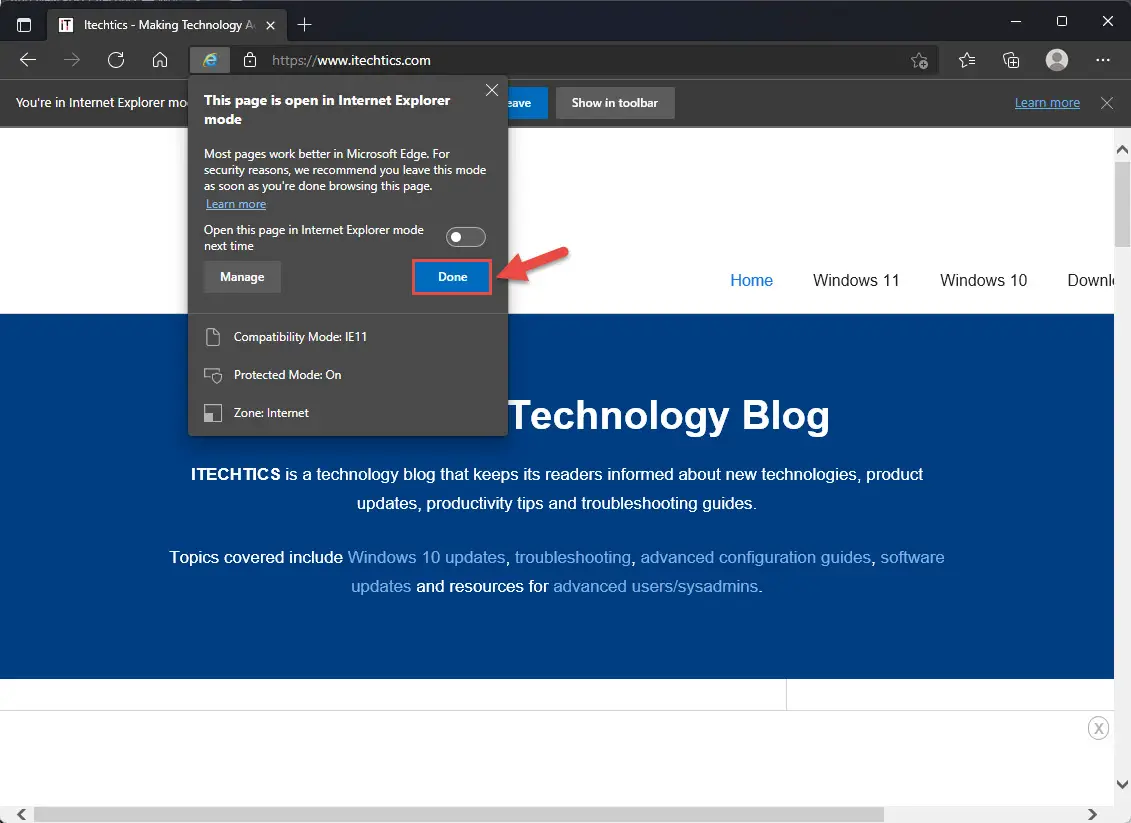Click the vertical scrollbar down arrow
The width and height of the screenshot is (1131, 823).
pyautogui.click(x=1122, y=785)
